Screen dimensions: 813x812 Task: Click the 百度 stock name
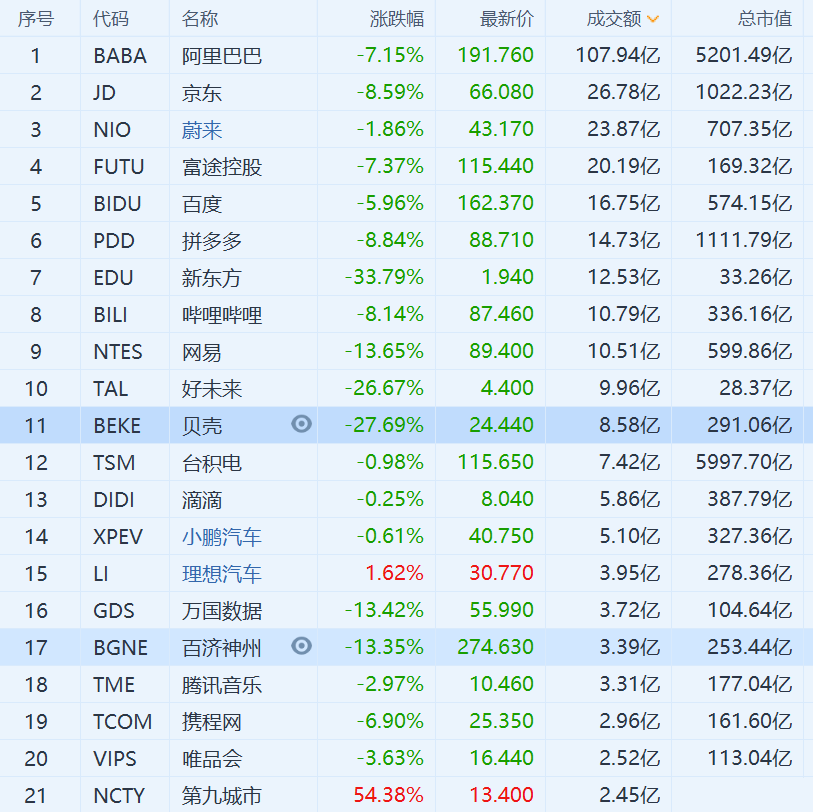(202, 204)
